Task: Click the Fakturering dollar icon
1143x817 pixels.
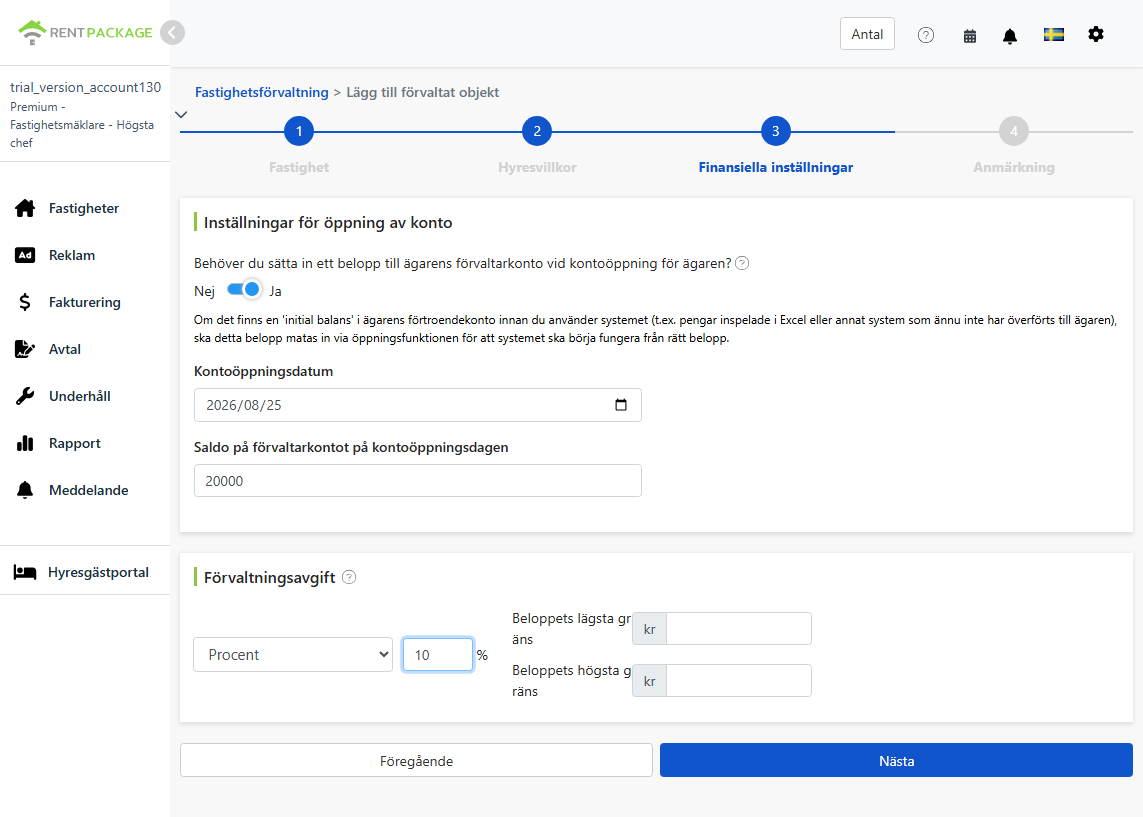Action: 25,302
